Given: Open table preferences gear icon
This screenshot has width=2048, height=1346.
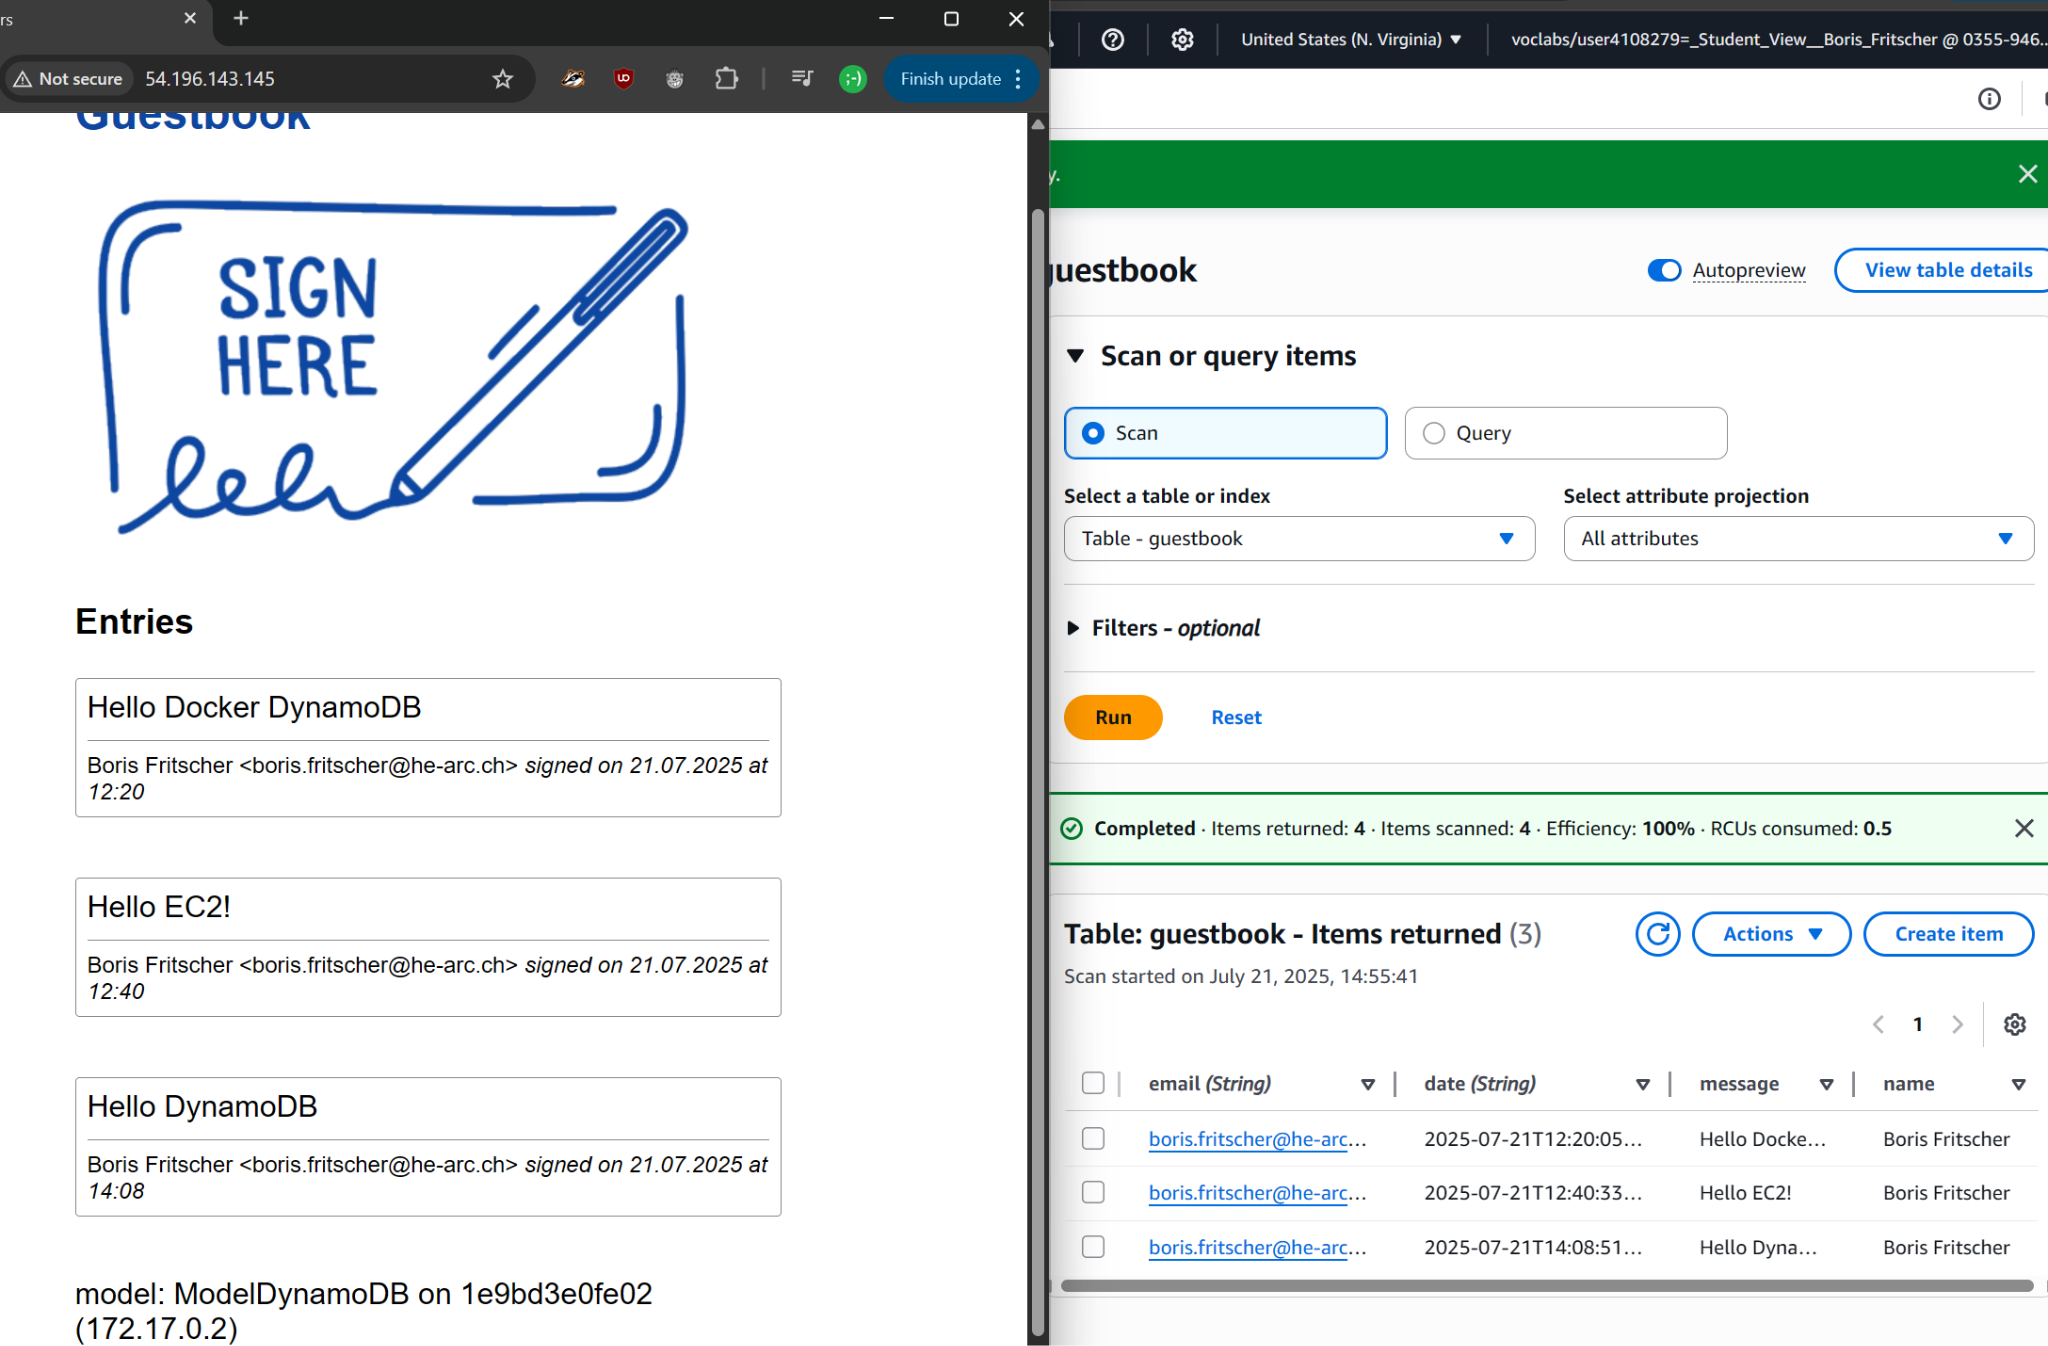Looking at the screenshot, I should [2014, 1024].
